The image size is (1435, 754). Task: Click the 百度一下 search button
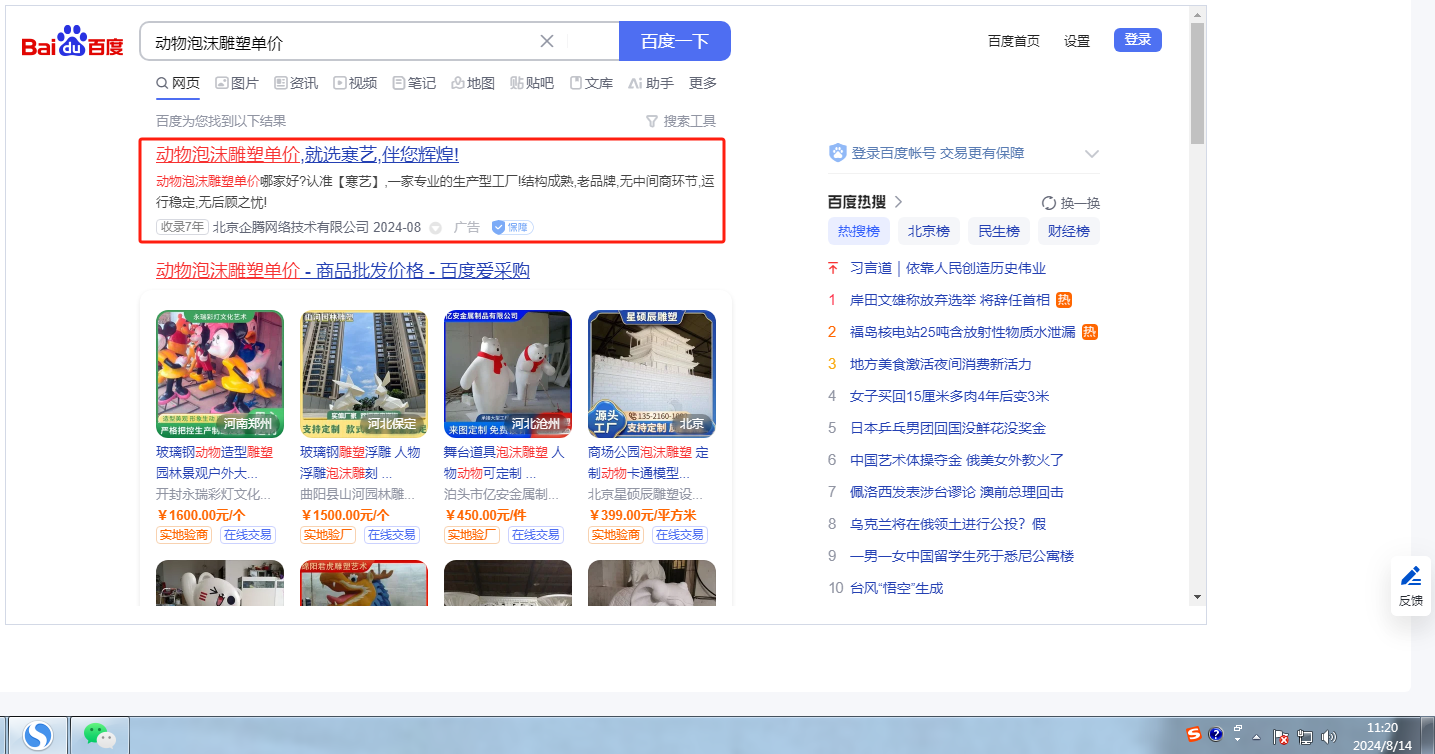pyautogui.click(x=675, y=41)
